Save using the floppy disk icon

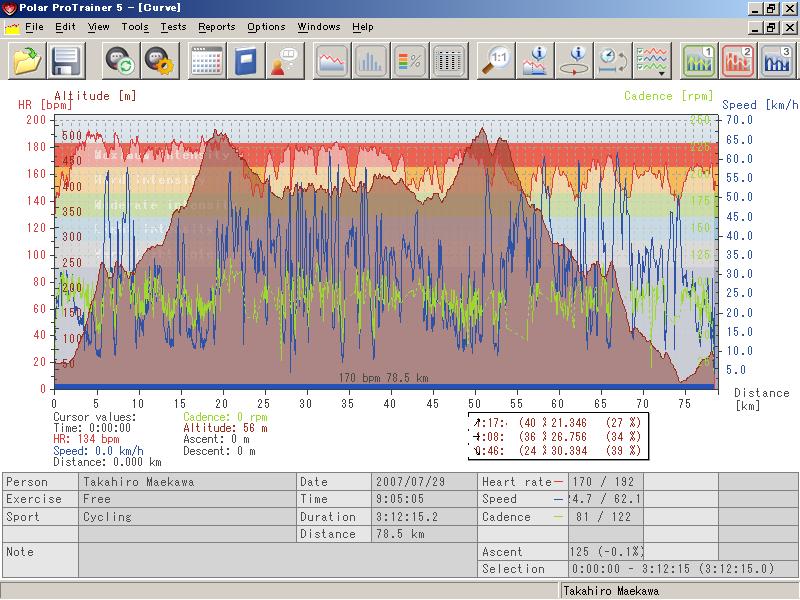[x=66, y=61]
